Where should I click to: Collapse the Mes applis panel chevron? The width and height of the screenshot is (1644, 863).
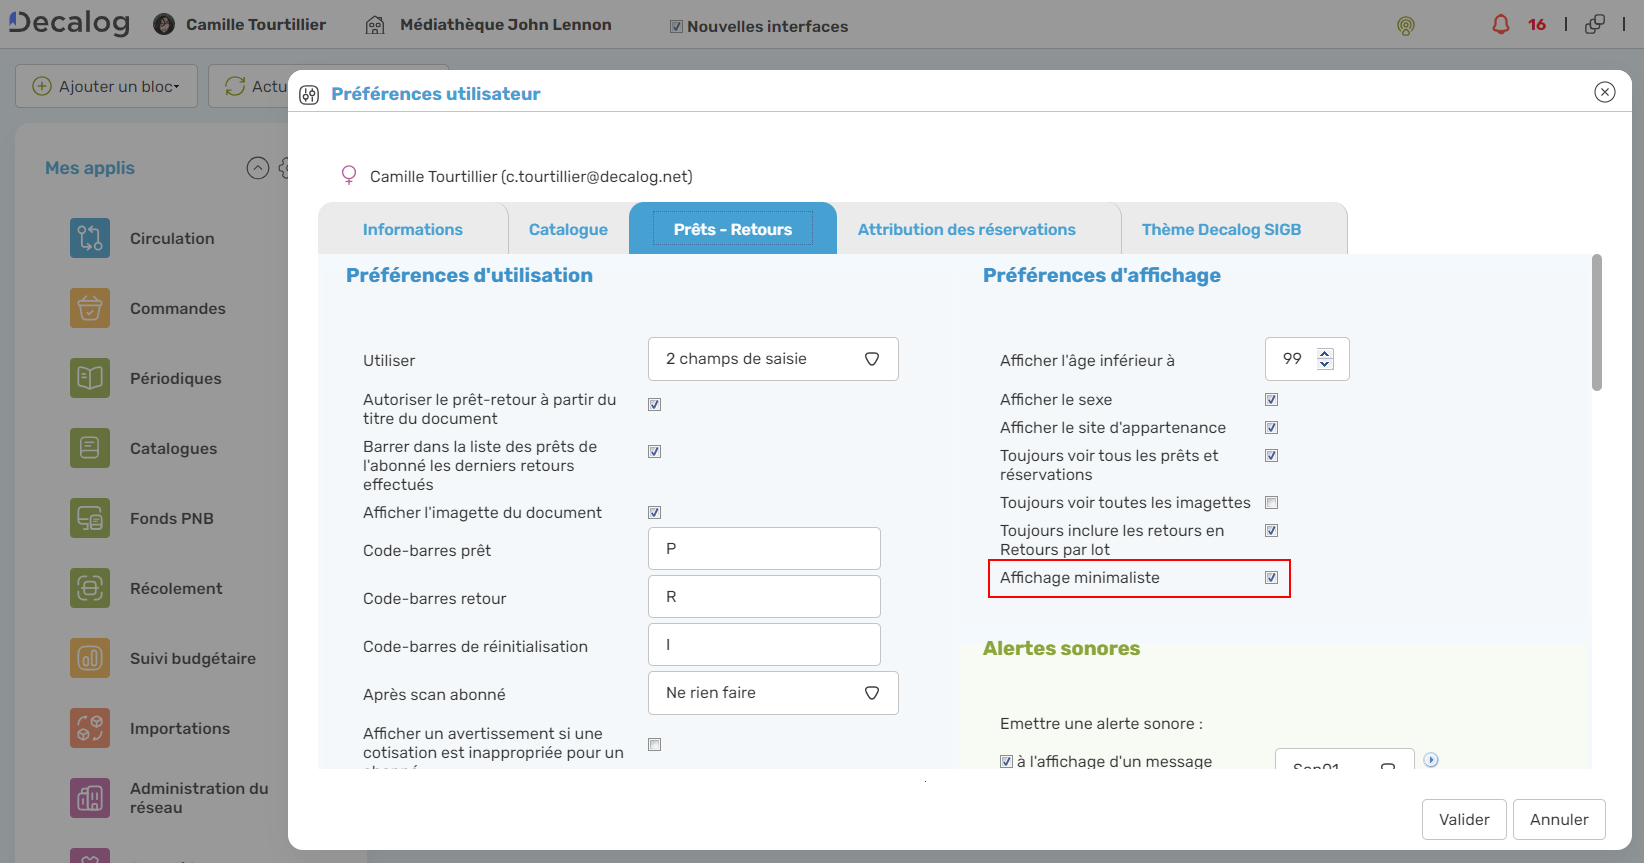[x=258, y=168]
